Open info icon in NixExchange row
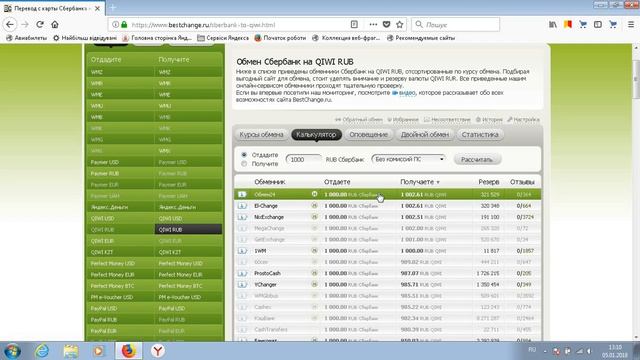This screenshot has width=640, height=360. click(x=242, y=217)
